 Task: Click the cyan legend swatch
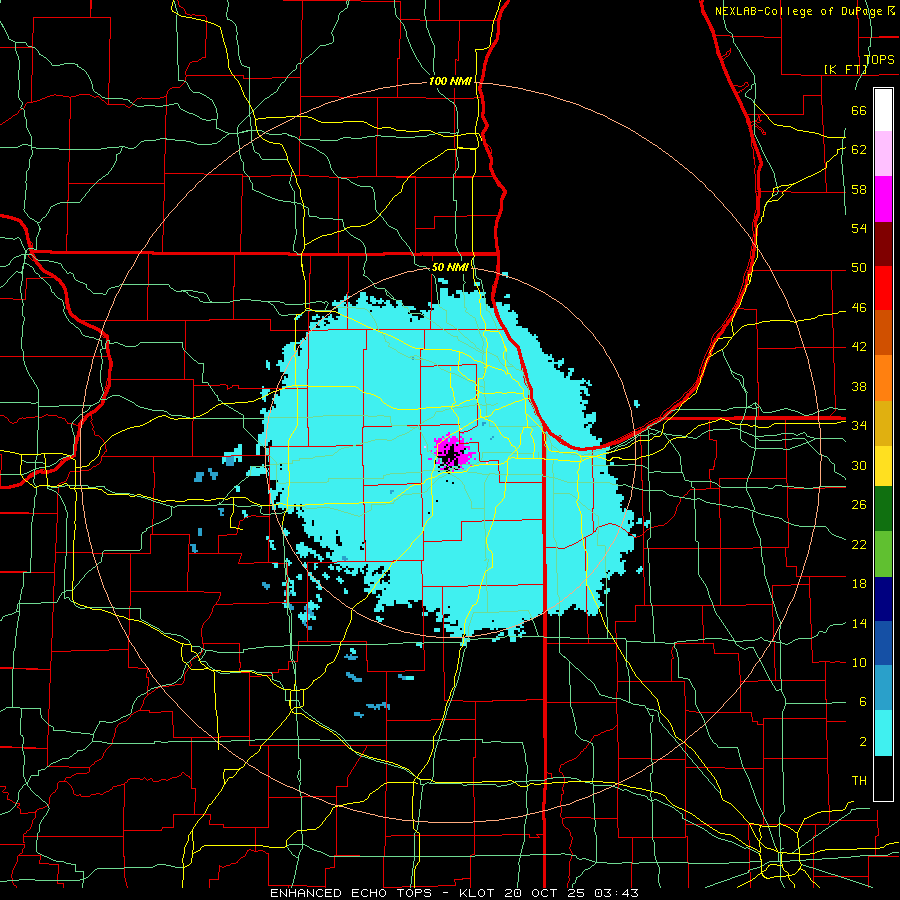(x=883, y=733)
